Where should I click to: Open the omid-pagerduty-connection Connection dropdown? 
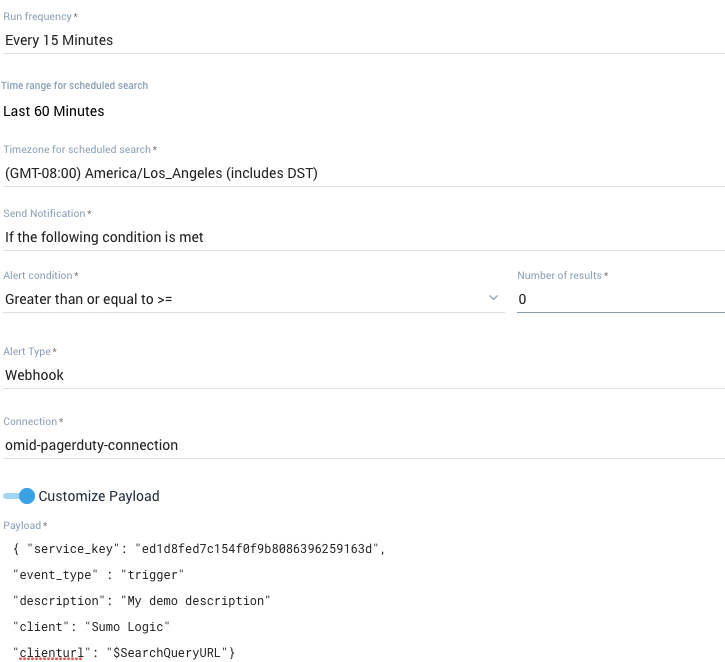[x=362, y=445]
